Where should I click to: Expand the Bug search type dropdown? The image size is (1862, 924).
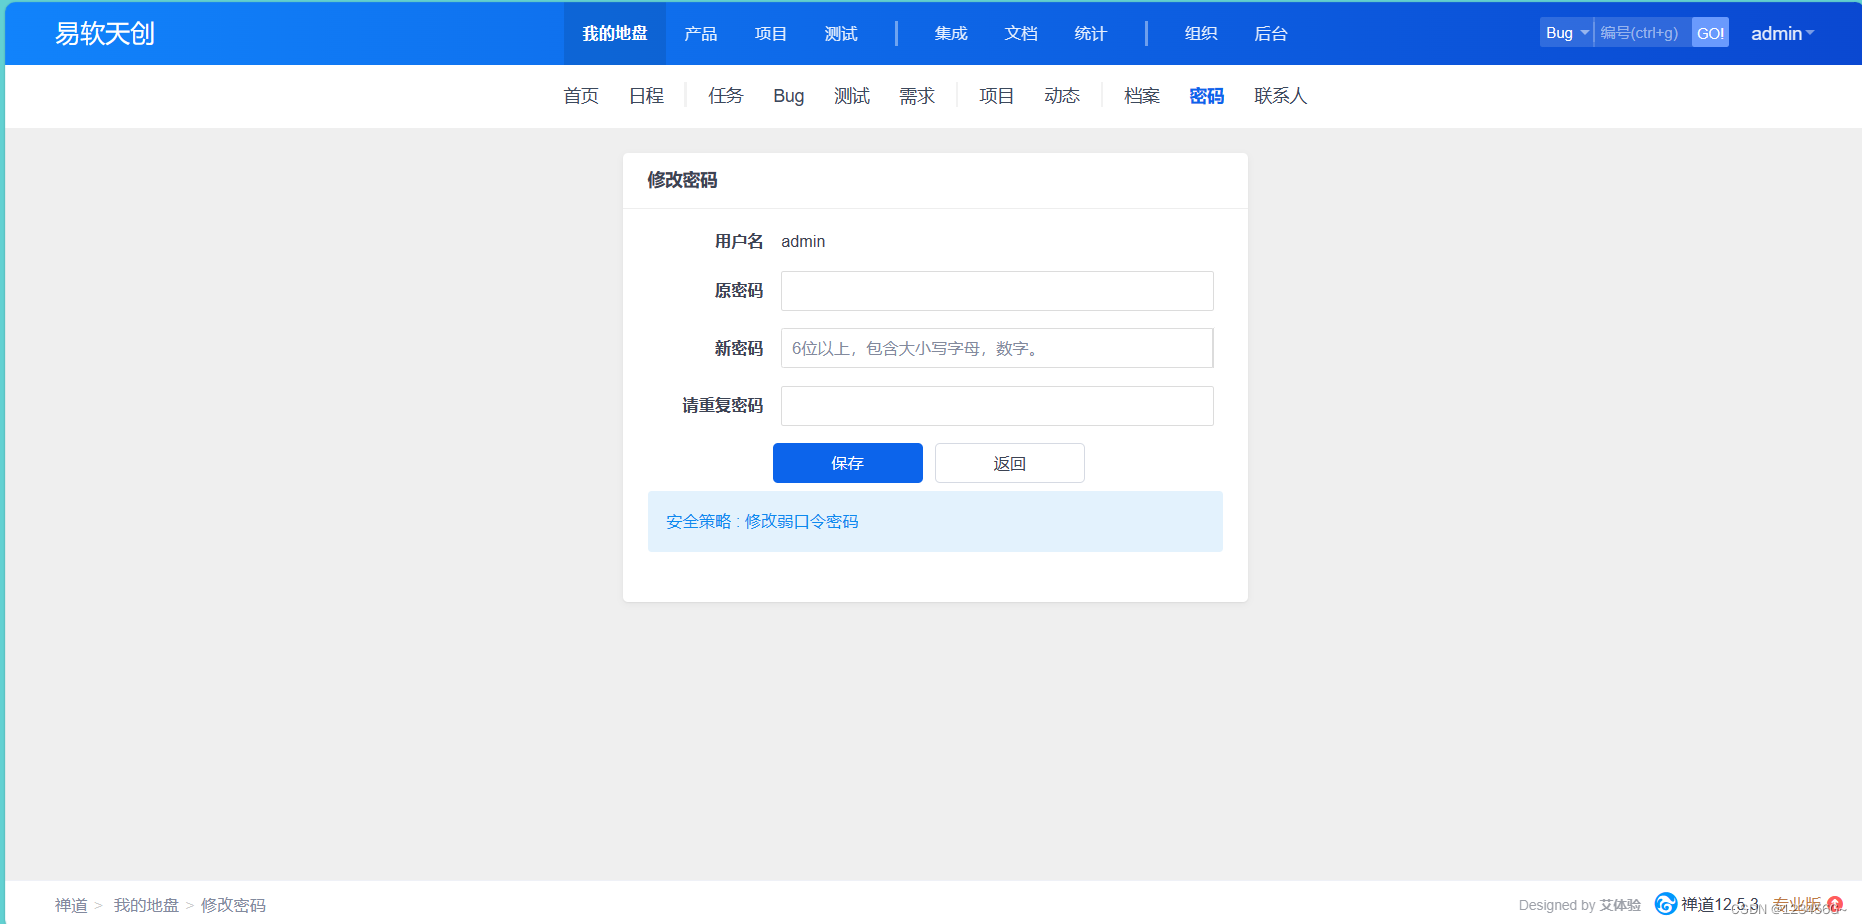1566,33
